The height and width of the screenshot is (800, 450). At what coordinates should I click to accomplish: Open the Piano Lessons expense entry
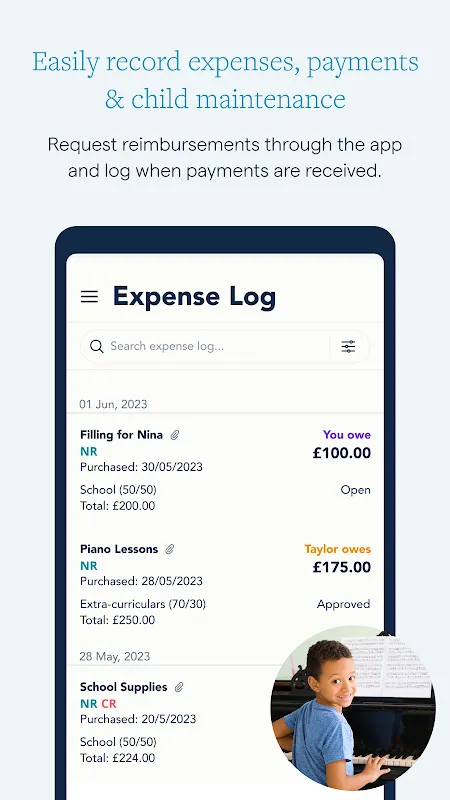pyautogui.click(x=225, y=585)
